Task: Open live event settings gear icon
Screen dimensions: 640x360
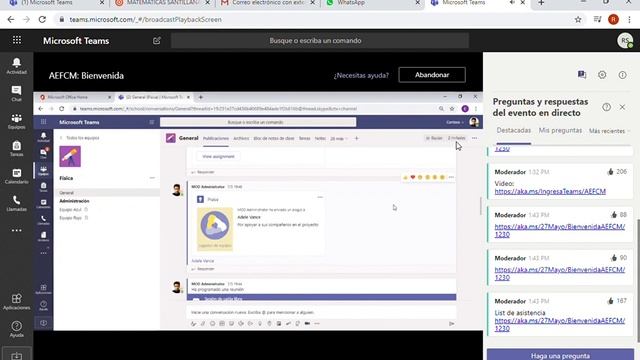Action: coord(602,75)
